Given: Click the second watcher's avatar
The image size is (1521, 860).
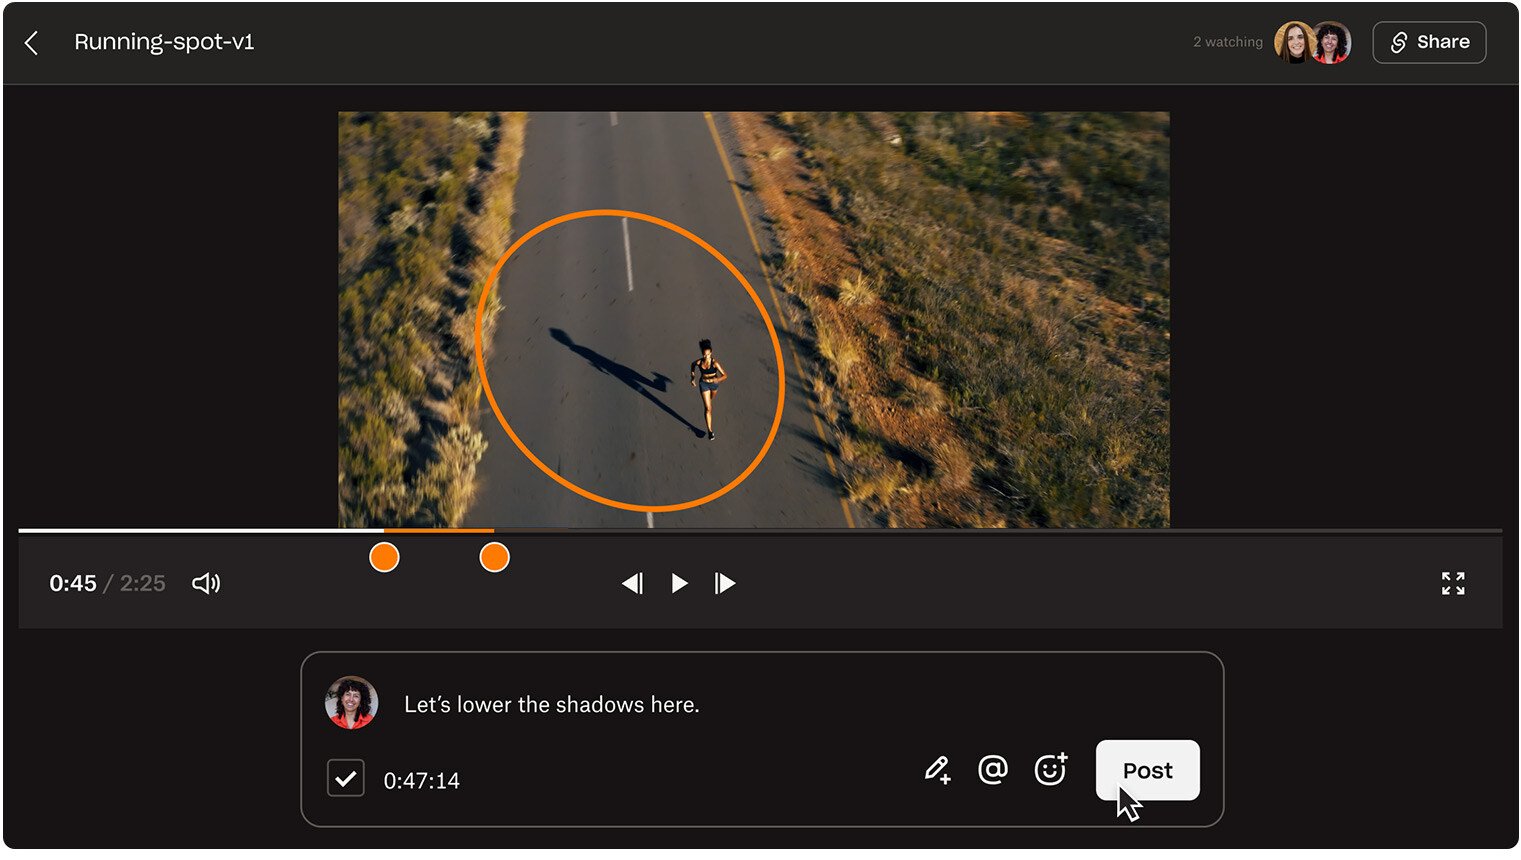Looking at the screenshot, I should pyautogui.click(x=1332, y=43).
